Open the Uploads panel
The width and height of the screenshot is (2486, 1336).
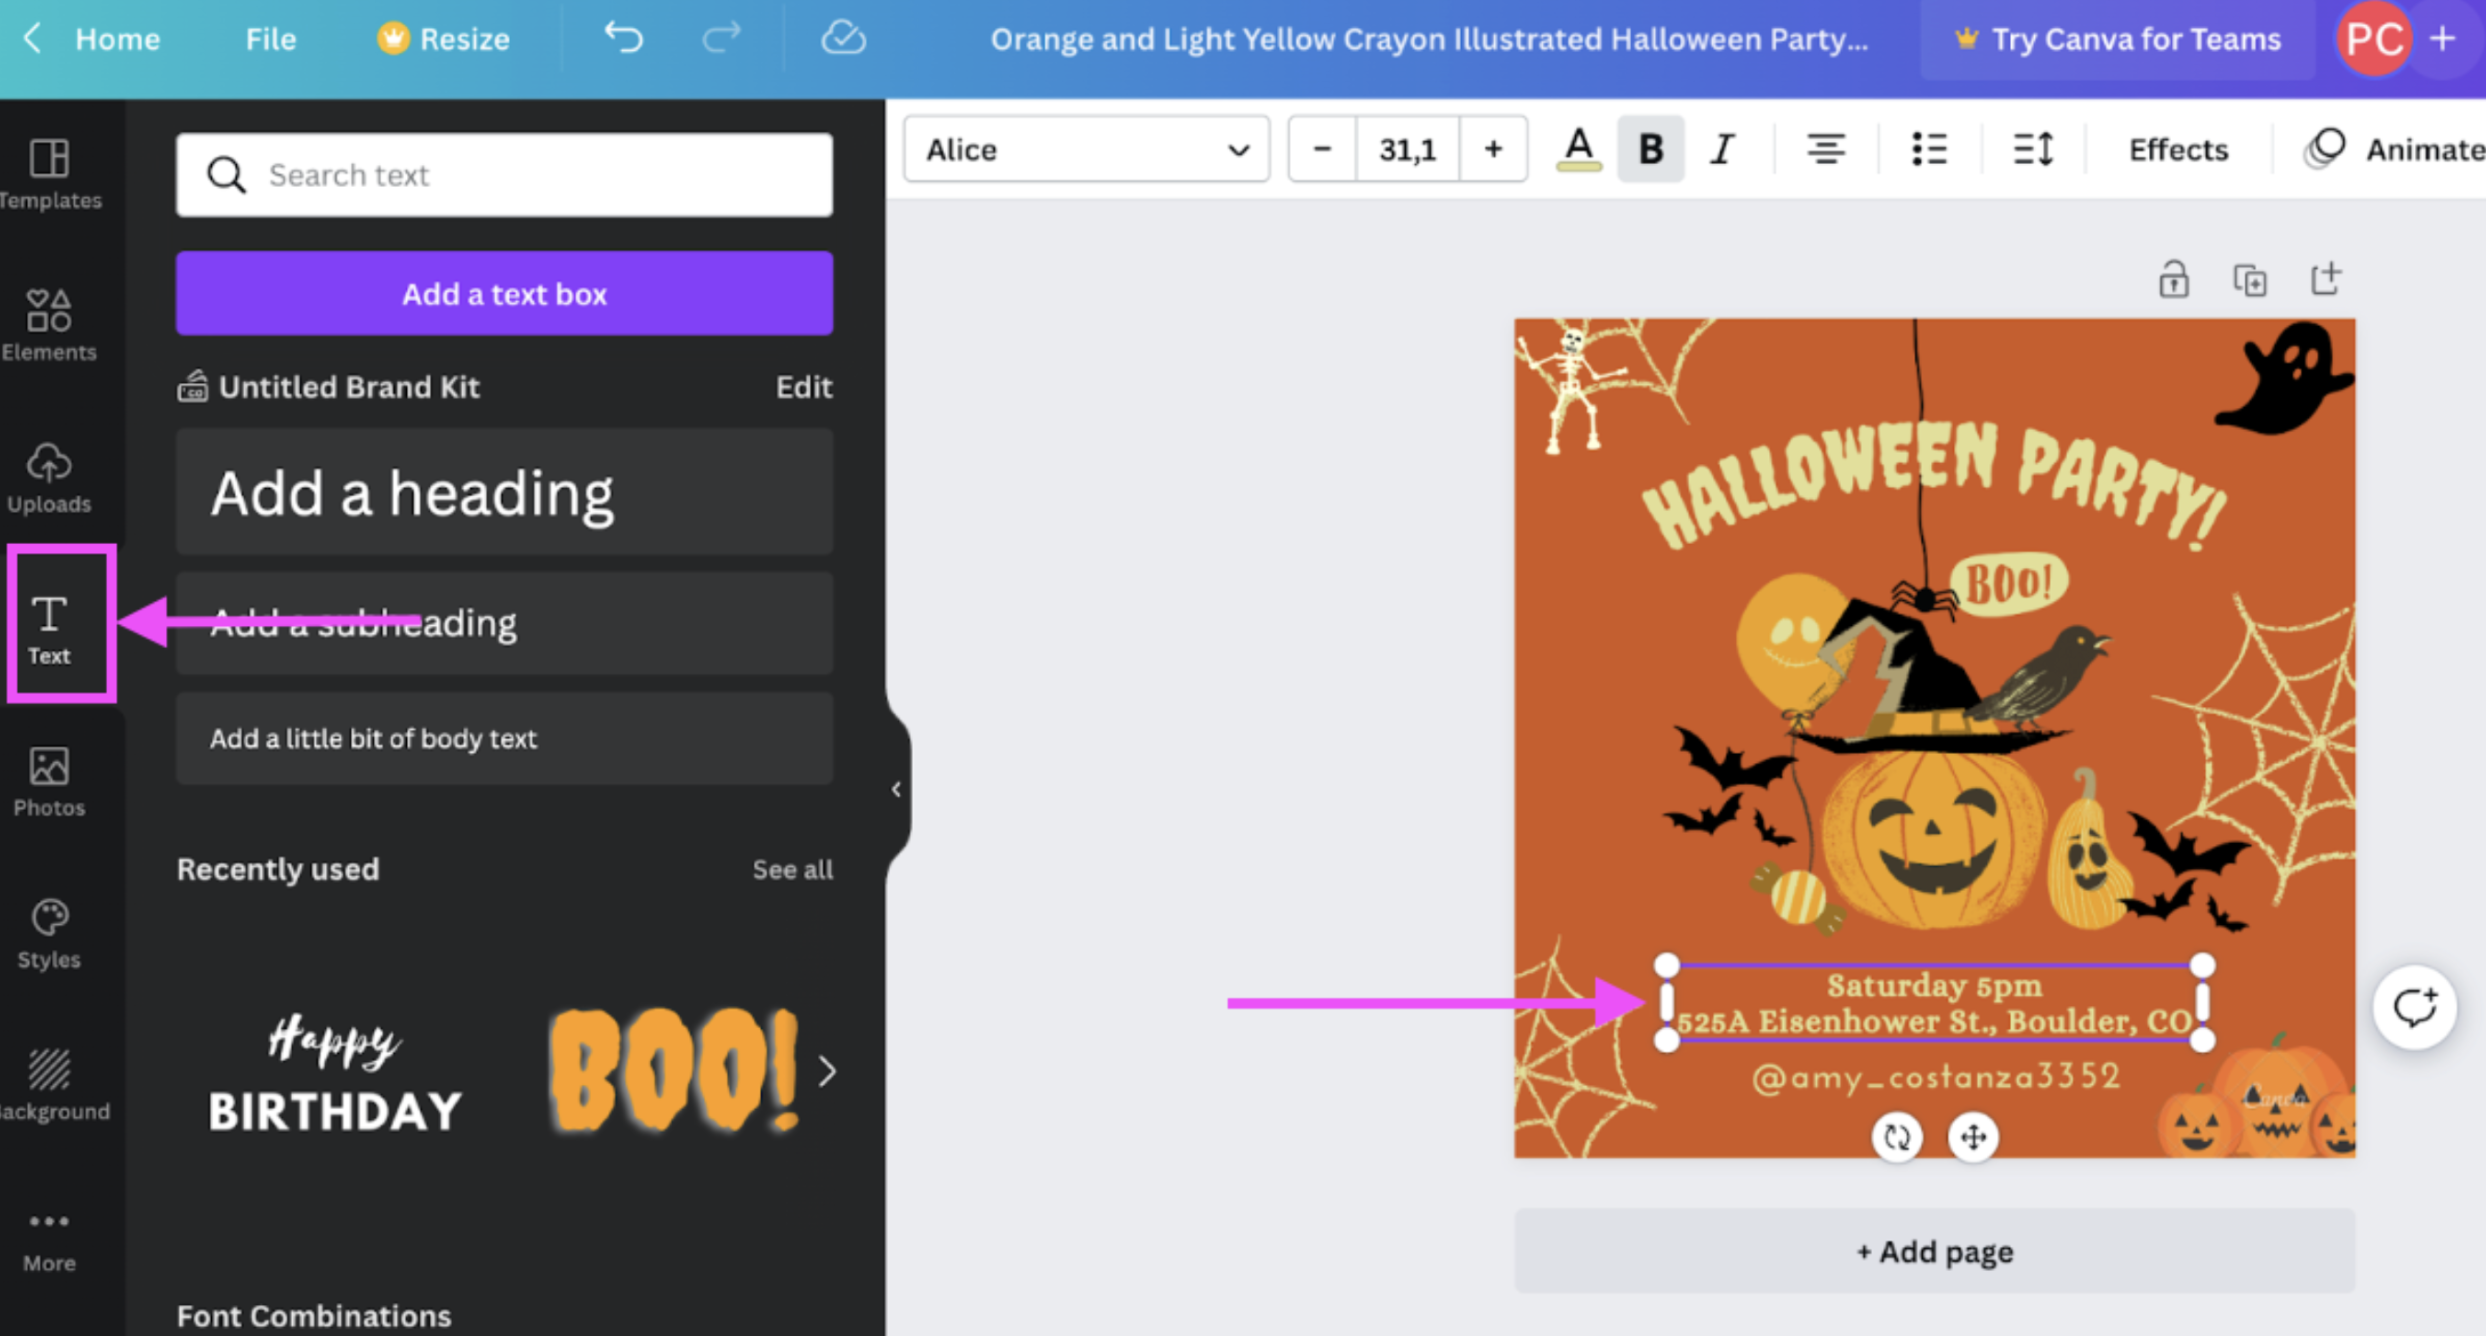pyautogui.click(x=49, y=478)
